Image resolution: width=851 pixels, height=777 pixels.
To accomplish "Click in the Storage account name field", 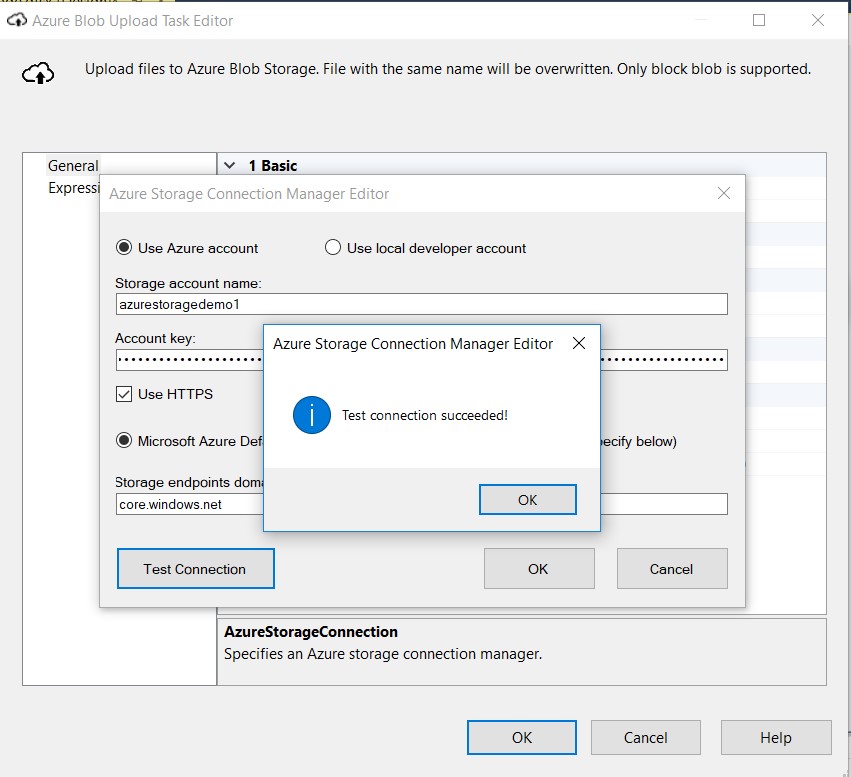I will [420, 305].
